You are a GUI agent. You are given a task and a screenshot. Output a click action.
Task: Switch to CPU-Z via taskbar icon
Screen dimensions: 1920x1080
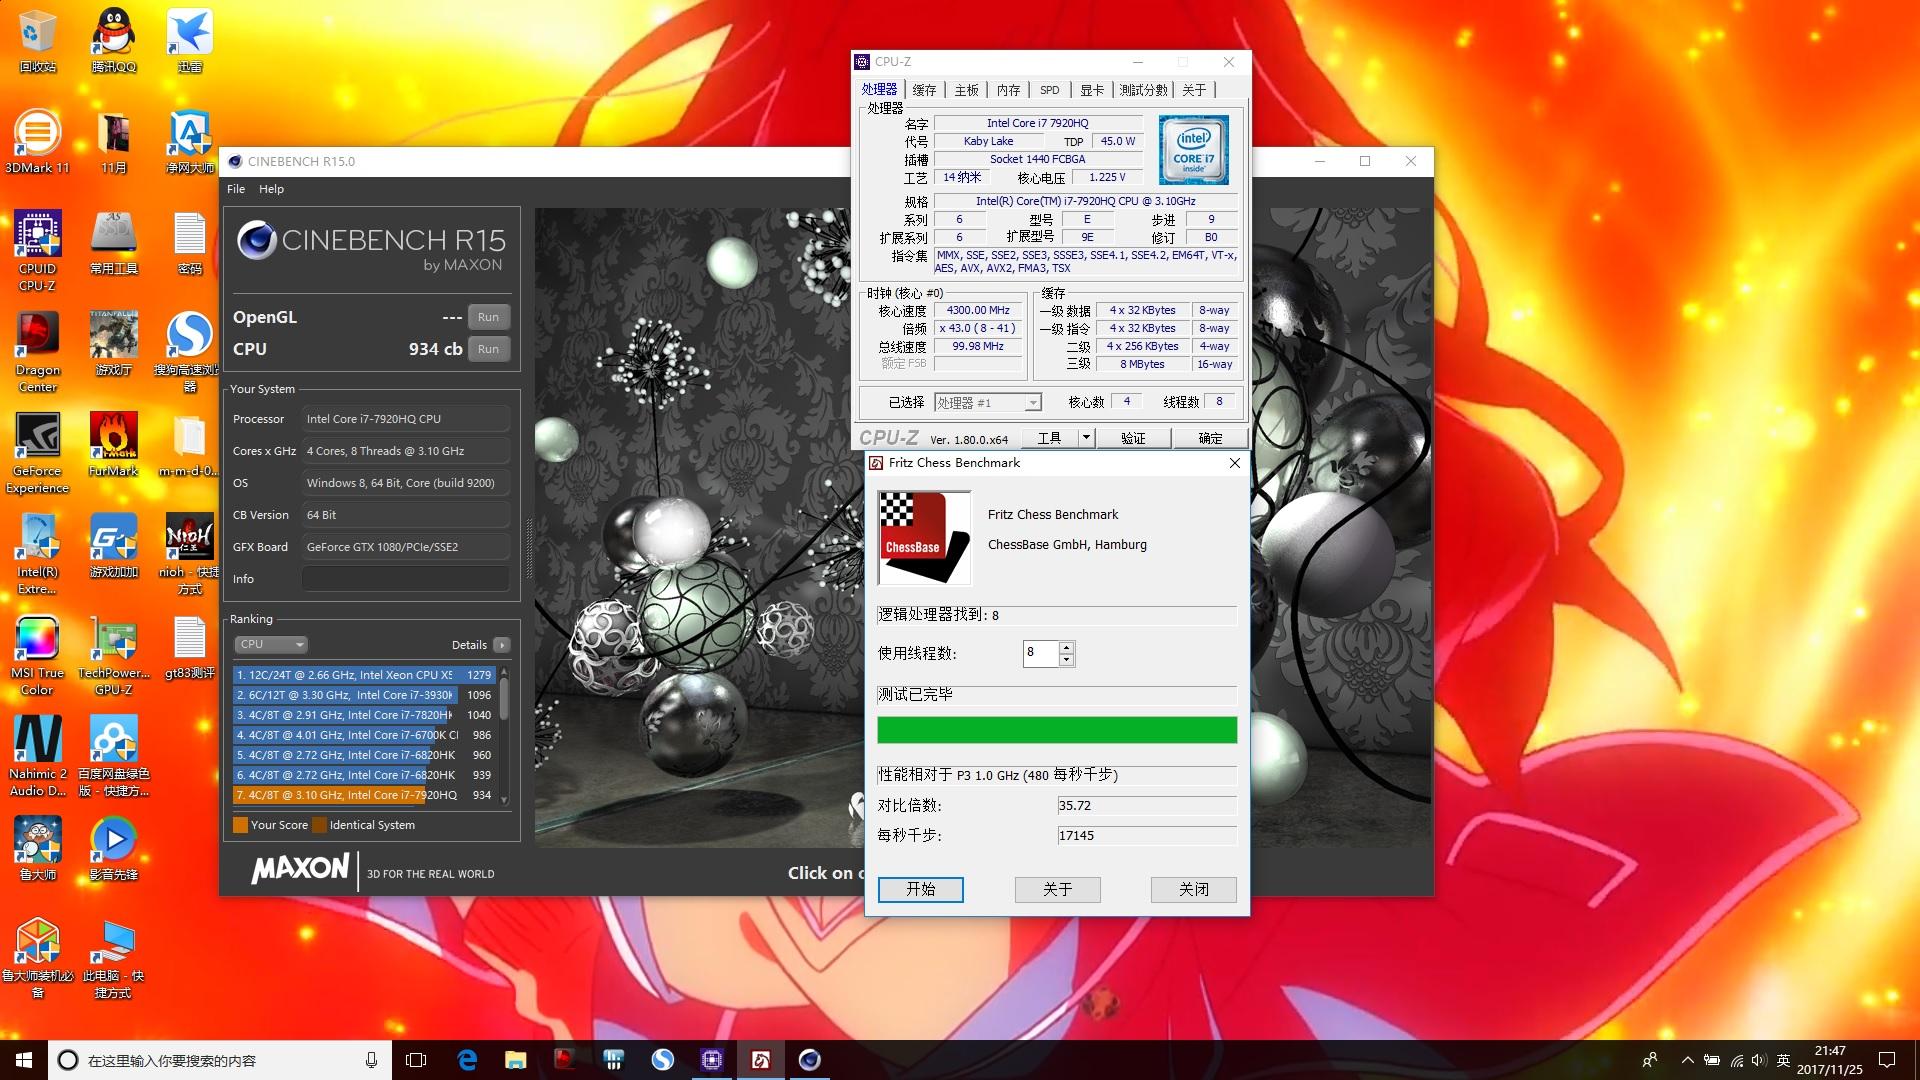(712, 1060)
